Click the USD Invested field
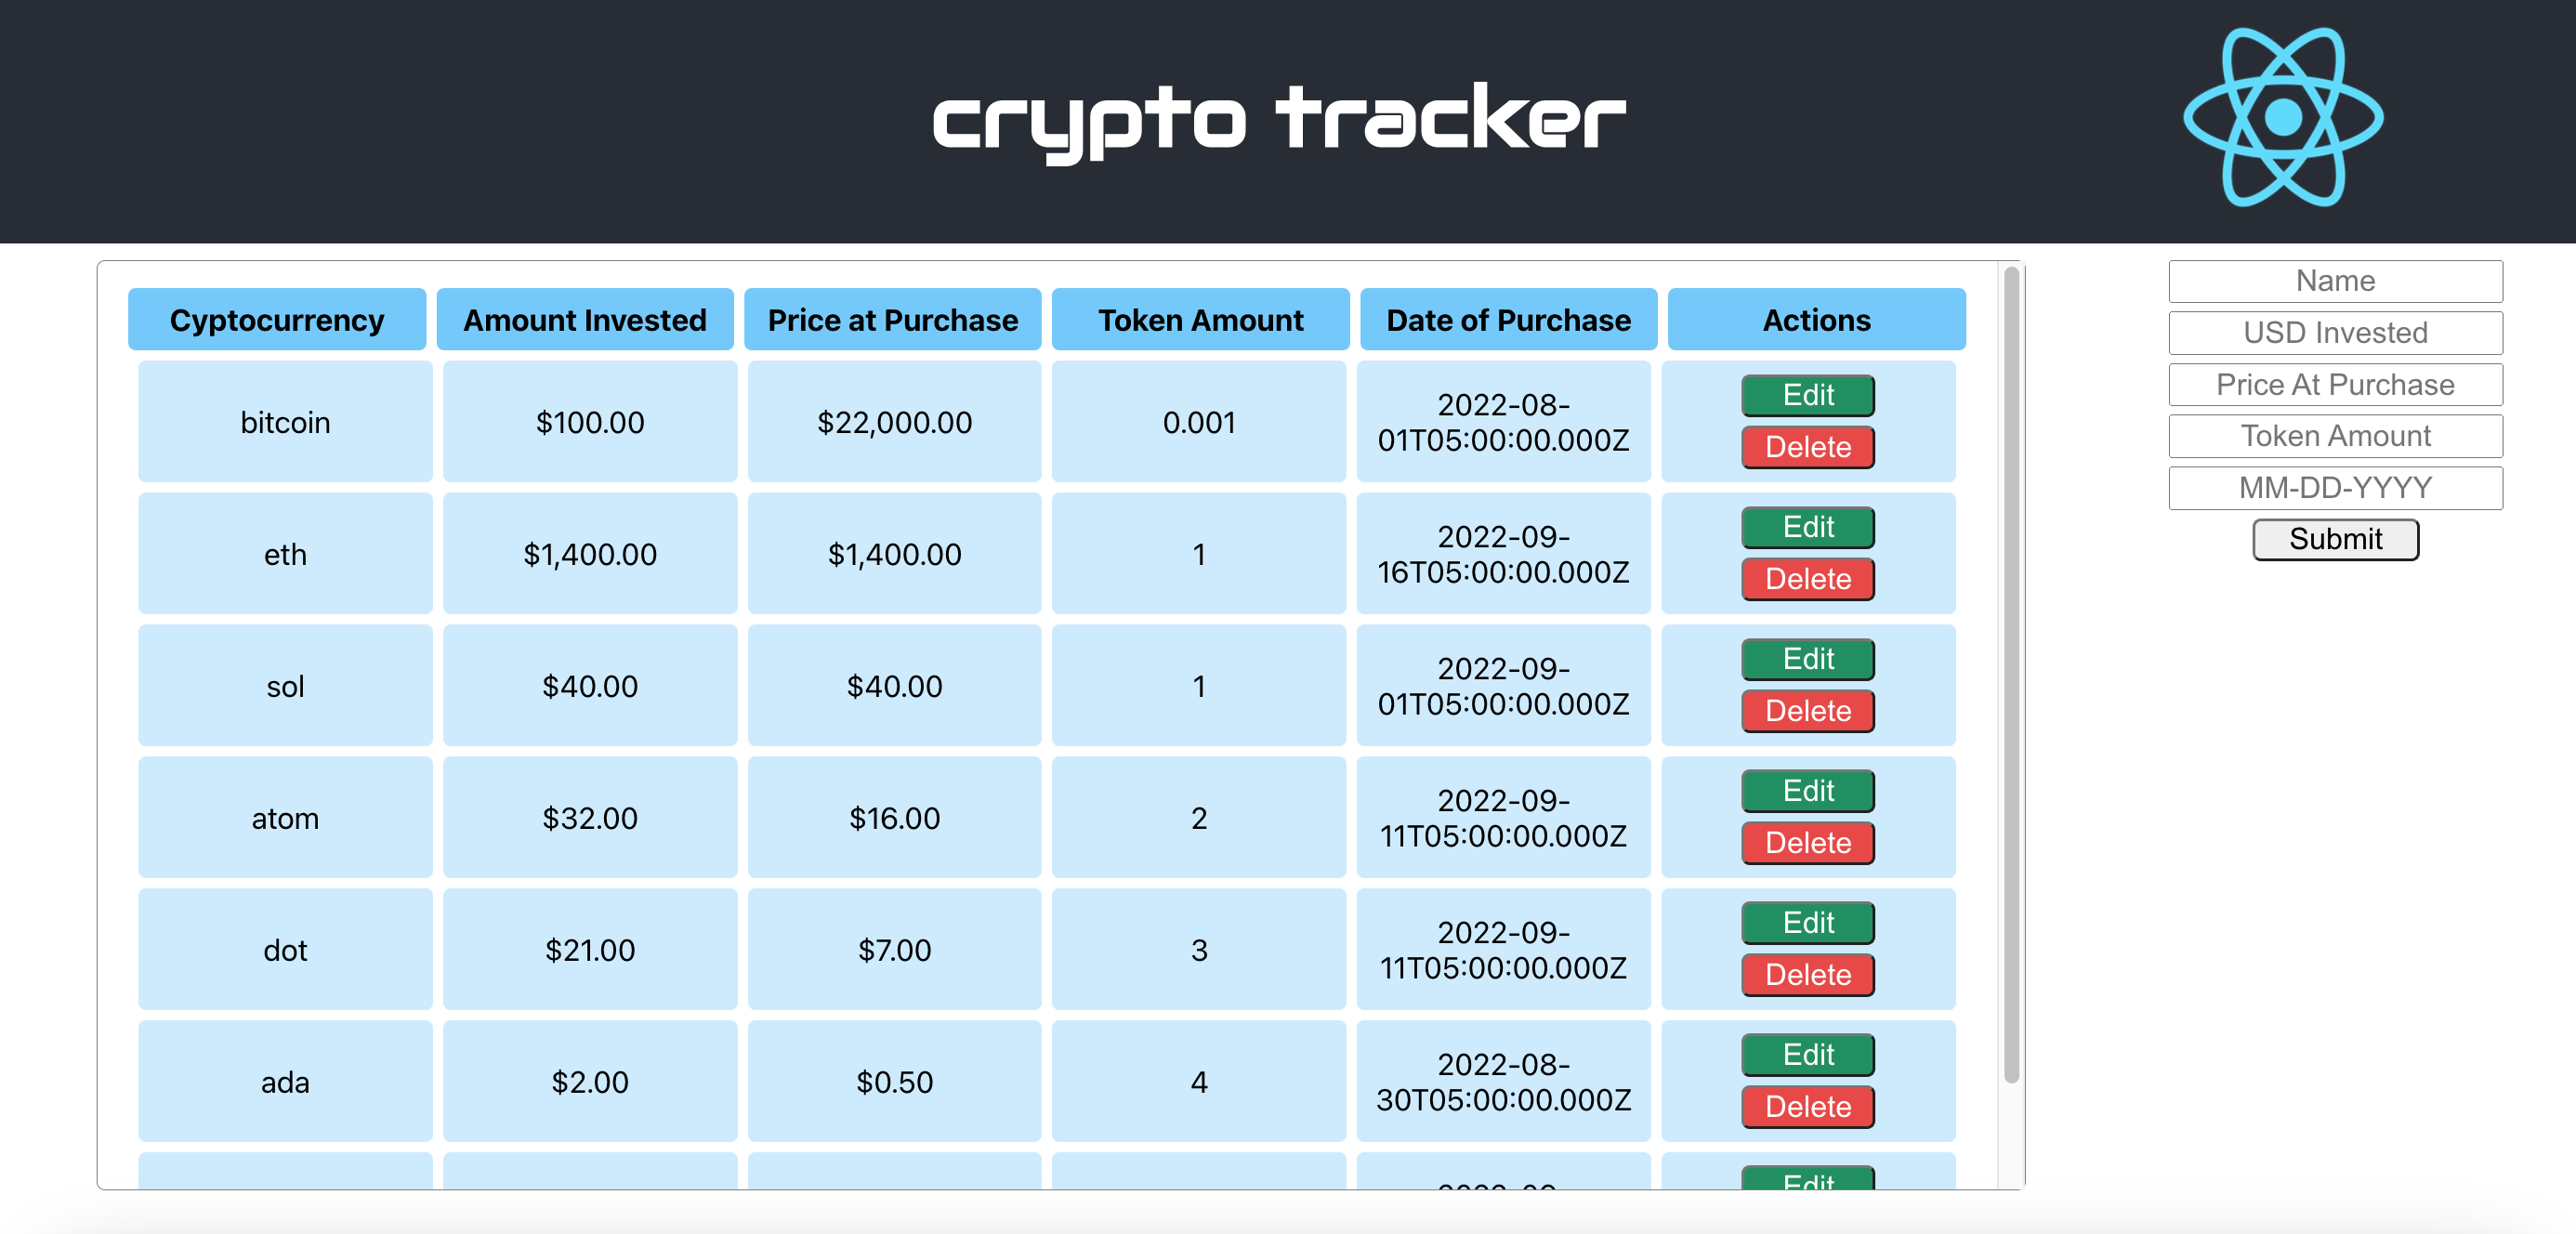Viewport: 2576px width, 1234px height. [x=2334, y=333]
